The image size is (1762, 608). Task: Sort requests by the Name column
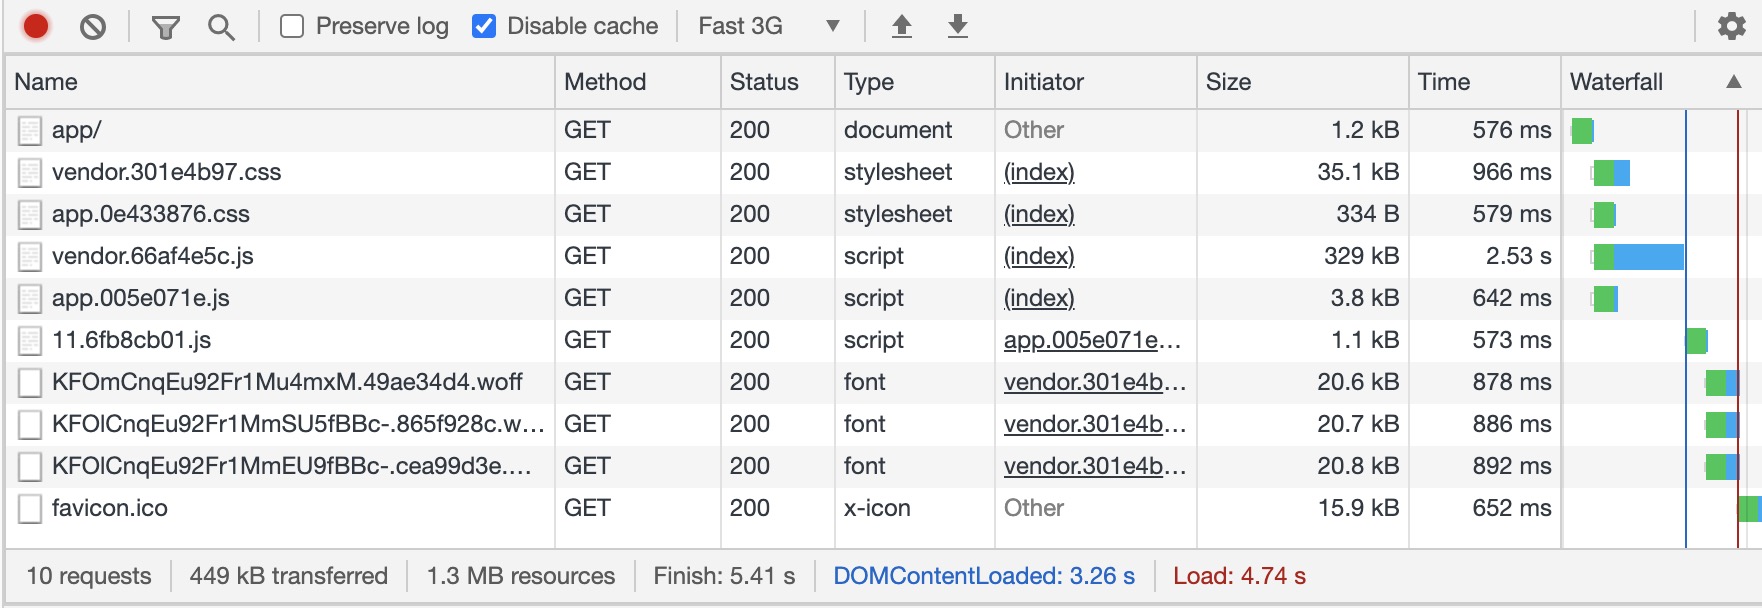pyautogui.click(x=280, y=82)
